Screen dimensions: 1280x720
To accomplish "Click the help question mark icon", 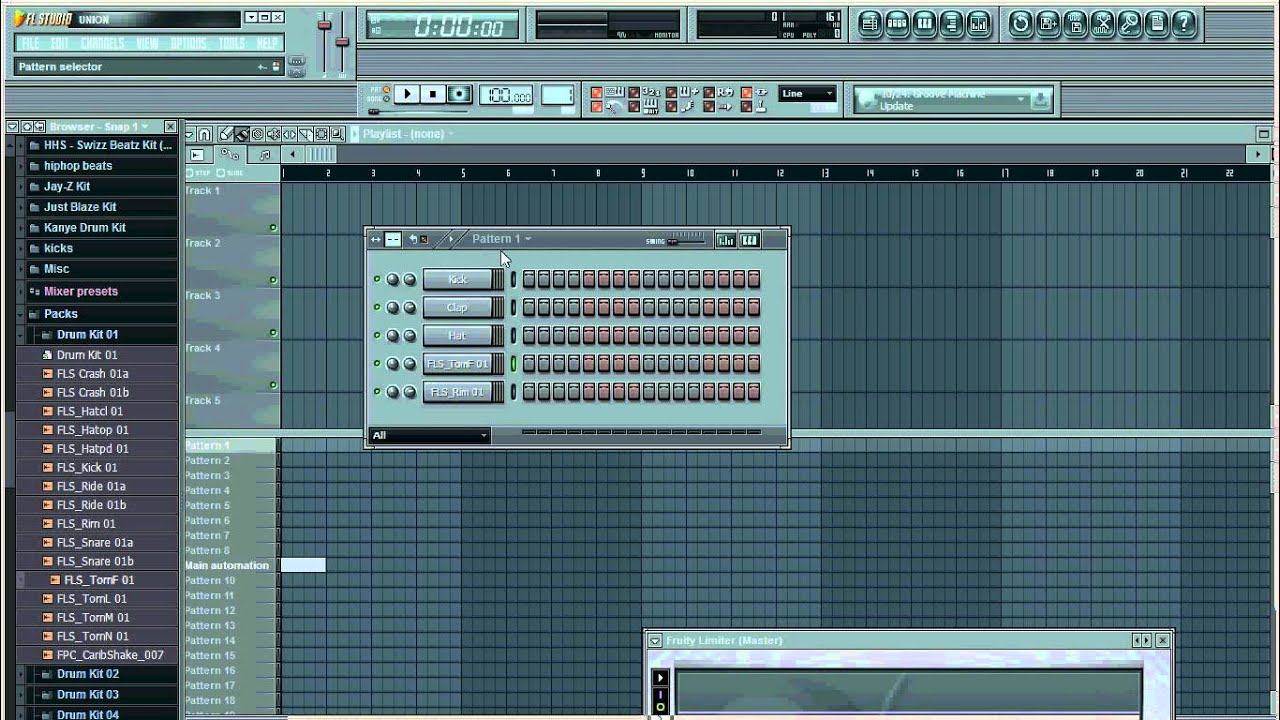I will click(1184, 24).
